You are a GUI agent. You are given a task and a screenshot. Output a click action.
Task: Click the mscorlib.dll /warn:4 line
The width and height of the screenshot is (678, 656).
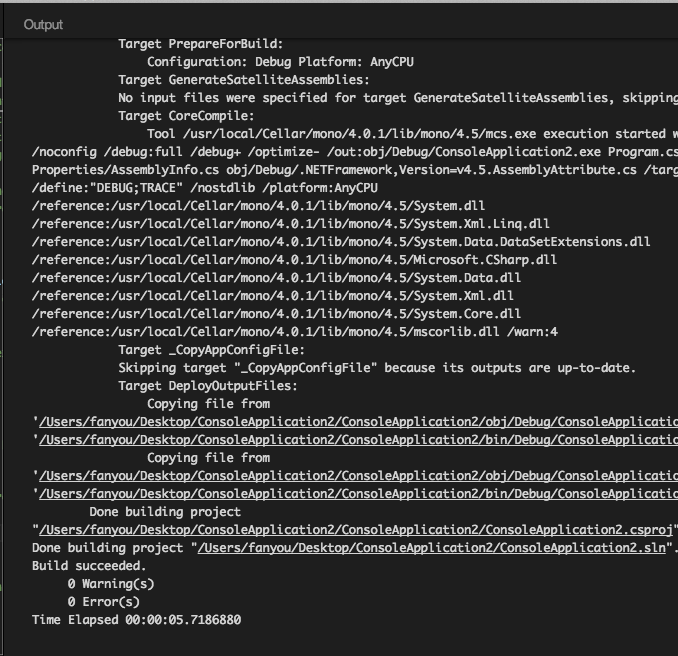coord(295,332)
